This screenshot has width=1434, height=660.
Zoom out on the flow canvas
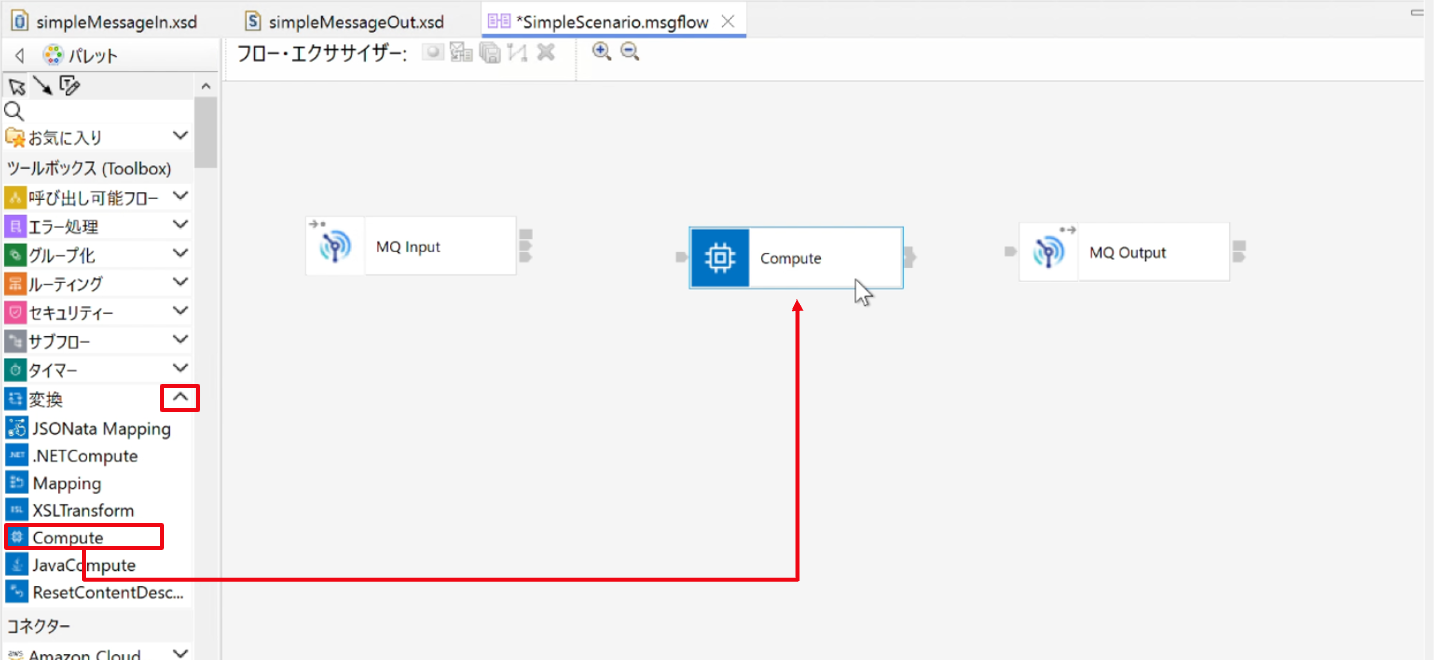[630, 52]
